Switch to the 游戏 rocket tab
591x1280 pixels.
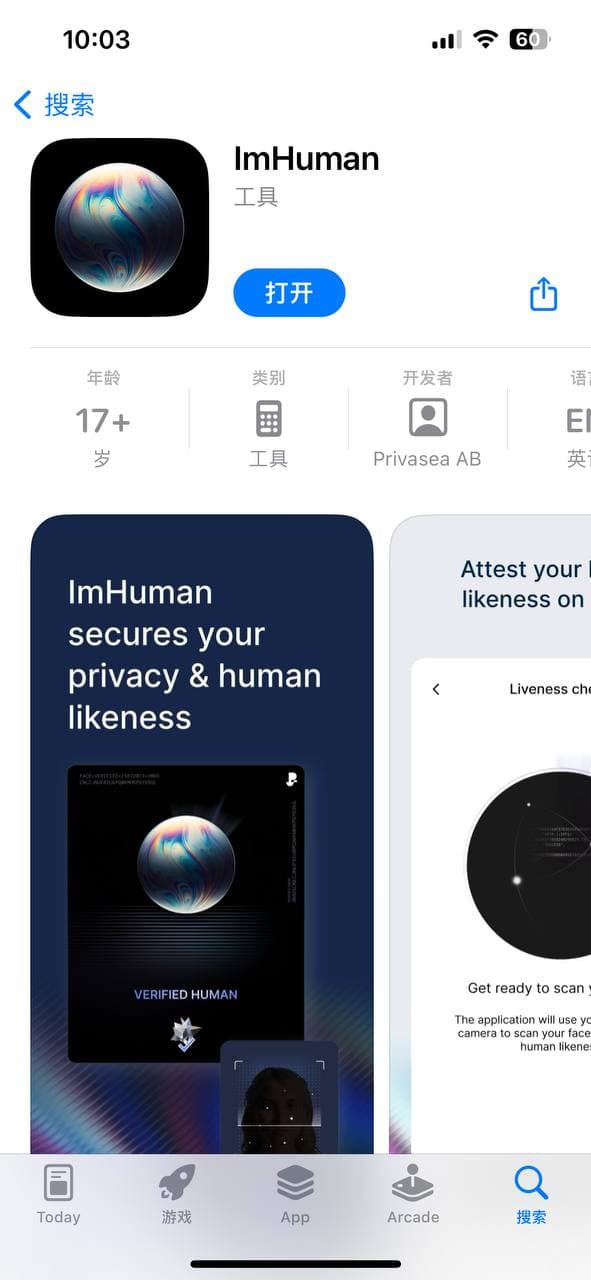click(177, 1196)
